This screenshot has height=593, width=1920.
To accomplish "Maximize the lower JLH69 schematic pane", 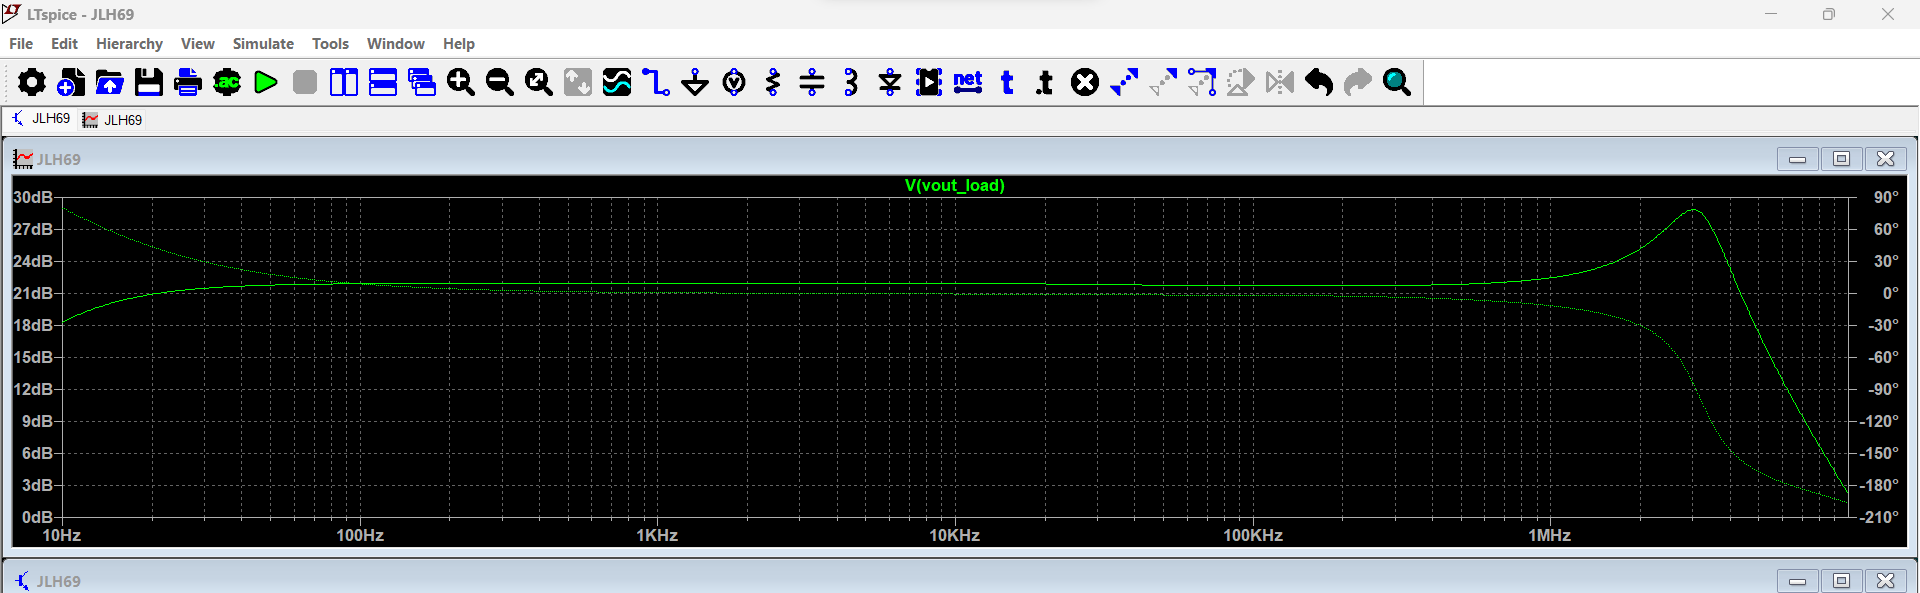I will pyautogui.click(x=1841, y=580).
